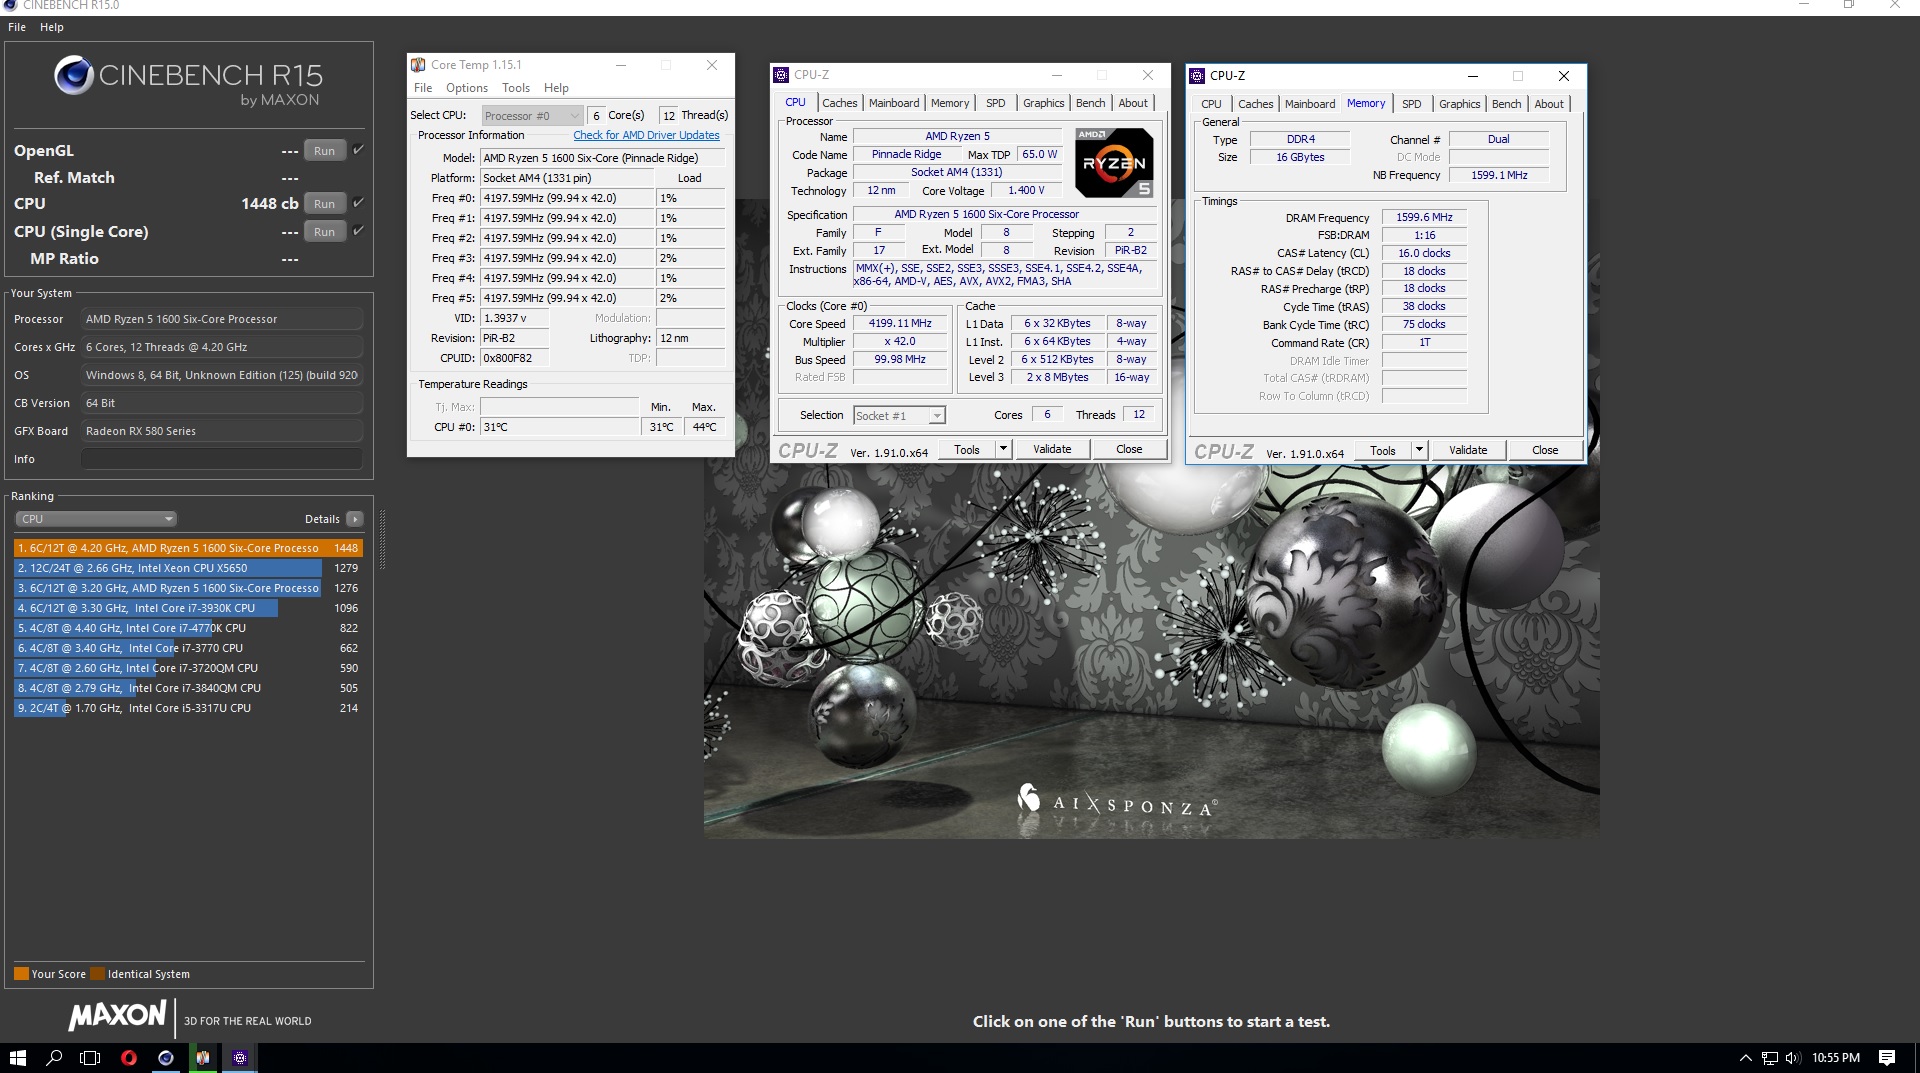Image resolution: width=1920 pixels, height=1073 pixels.
Task: Click the Check for AMD Driver Updates link
Action: coord(646,135)
